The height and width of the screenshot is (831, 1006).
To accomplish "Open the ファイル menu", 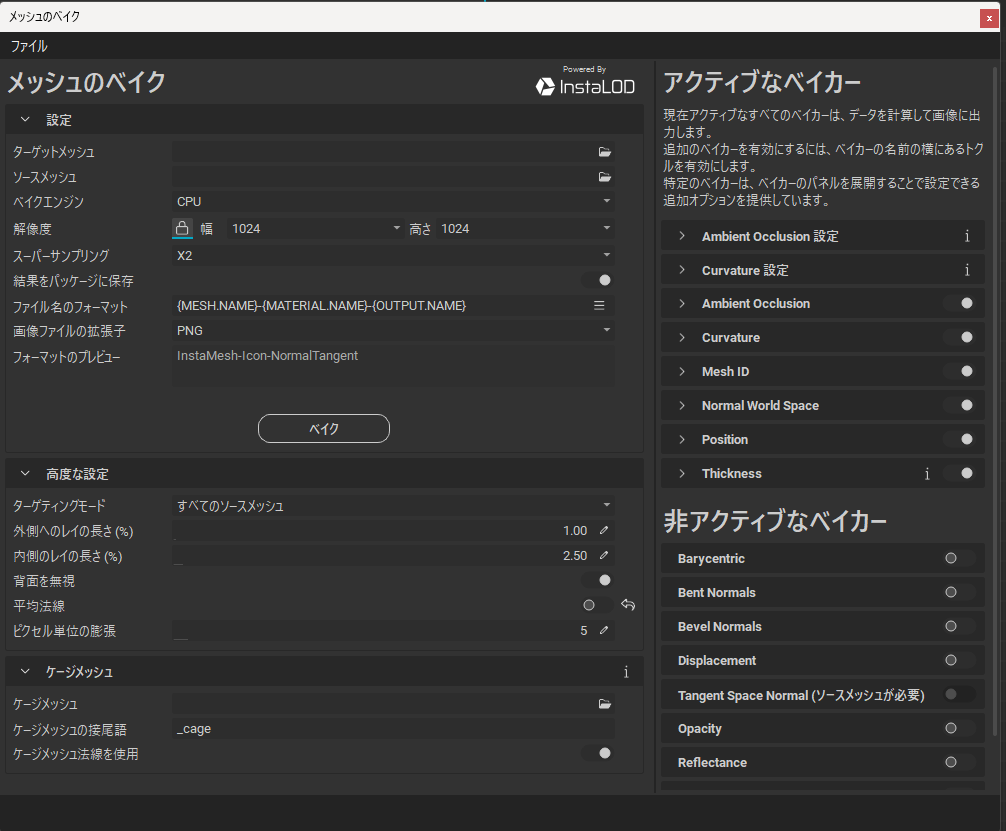I will tap(29, 46).
